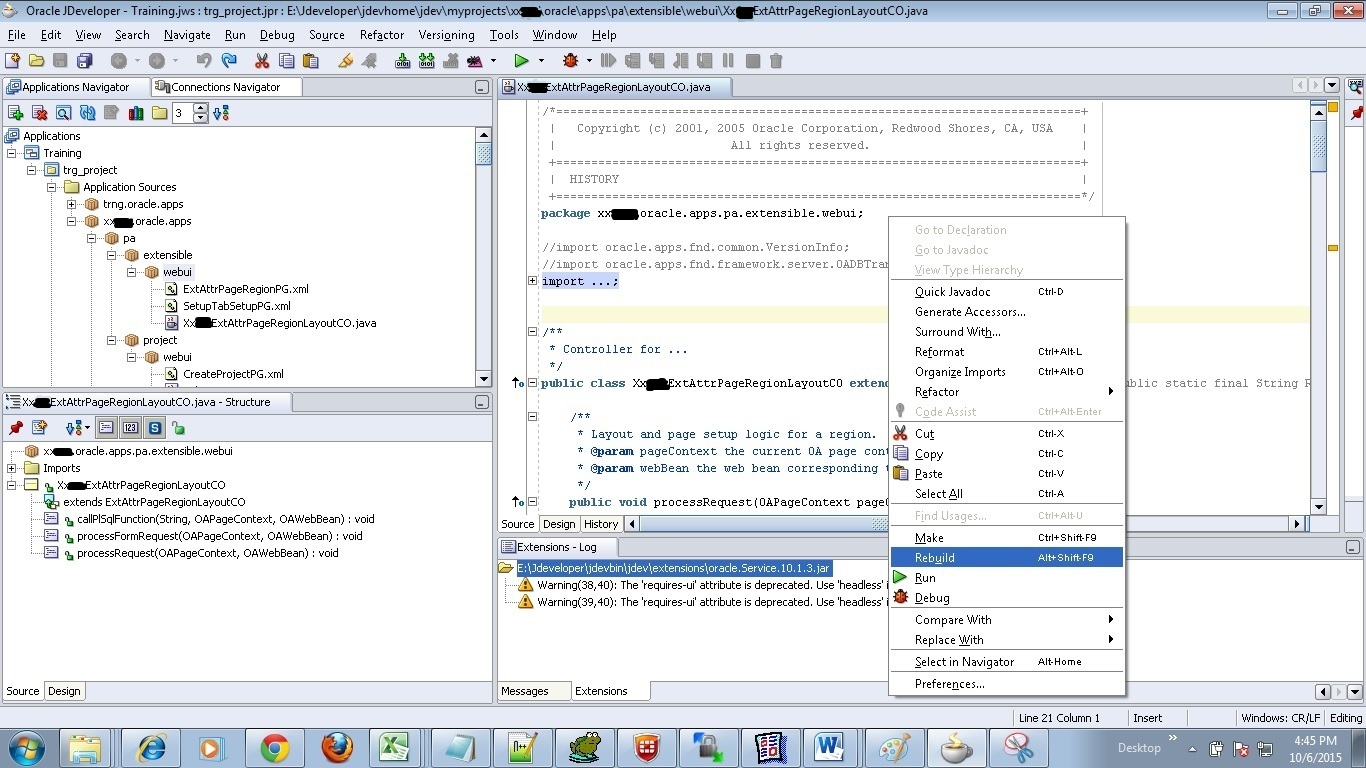Toggle the show methods button in Structure toolbar

[106, 428]
